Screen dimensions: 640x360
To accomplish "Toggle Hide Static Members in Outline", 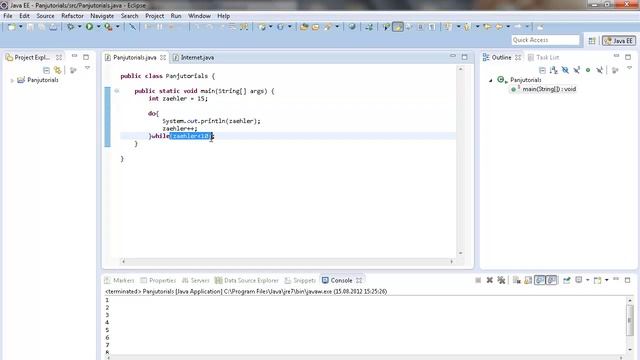I will pyautogui.click(x=576, y=70).
